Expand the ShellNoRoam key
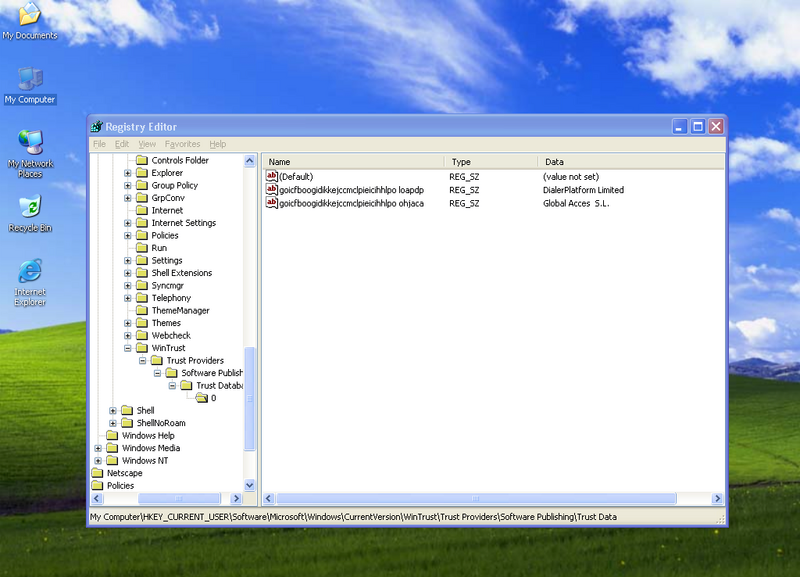The width and height of the screenshot is (800, 577). point(113,423)
